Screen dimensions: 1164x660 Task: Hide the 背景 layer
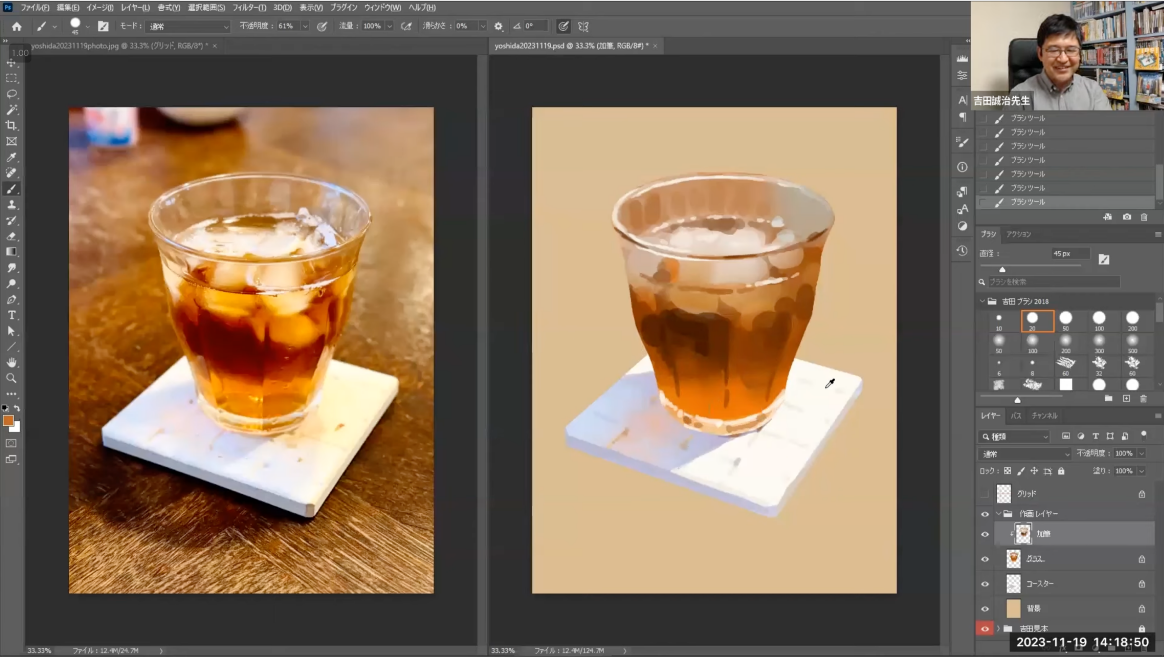click(985, 608)
